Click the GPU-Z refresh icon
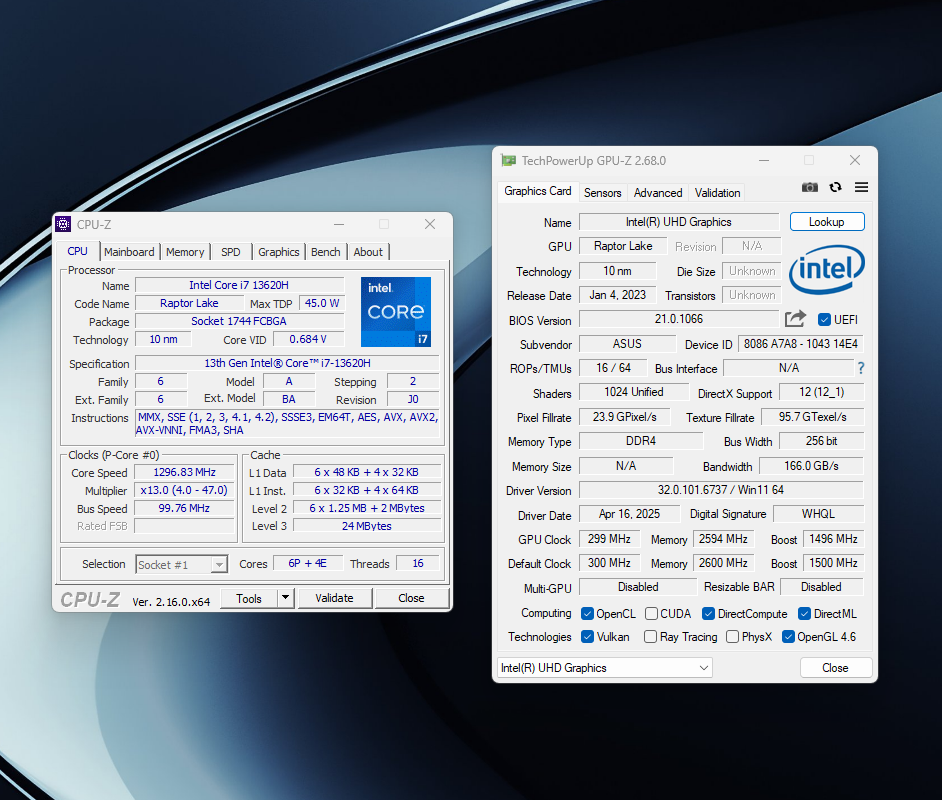The width and height of the screenshot is (942, 800). [x=835, y=188]
